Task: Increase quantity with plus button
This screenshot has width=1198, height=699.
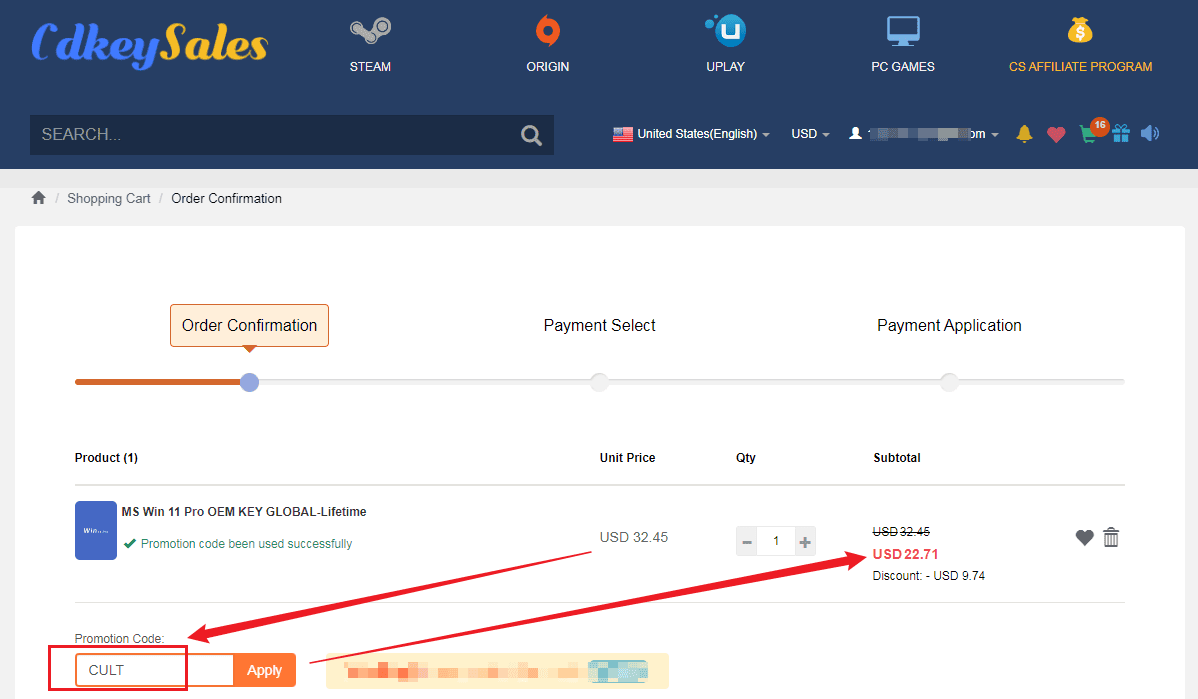Action: coord(805,542)
